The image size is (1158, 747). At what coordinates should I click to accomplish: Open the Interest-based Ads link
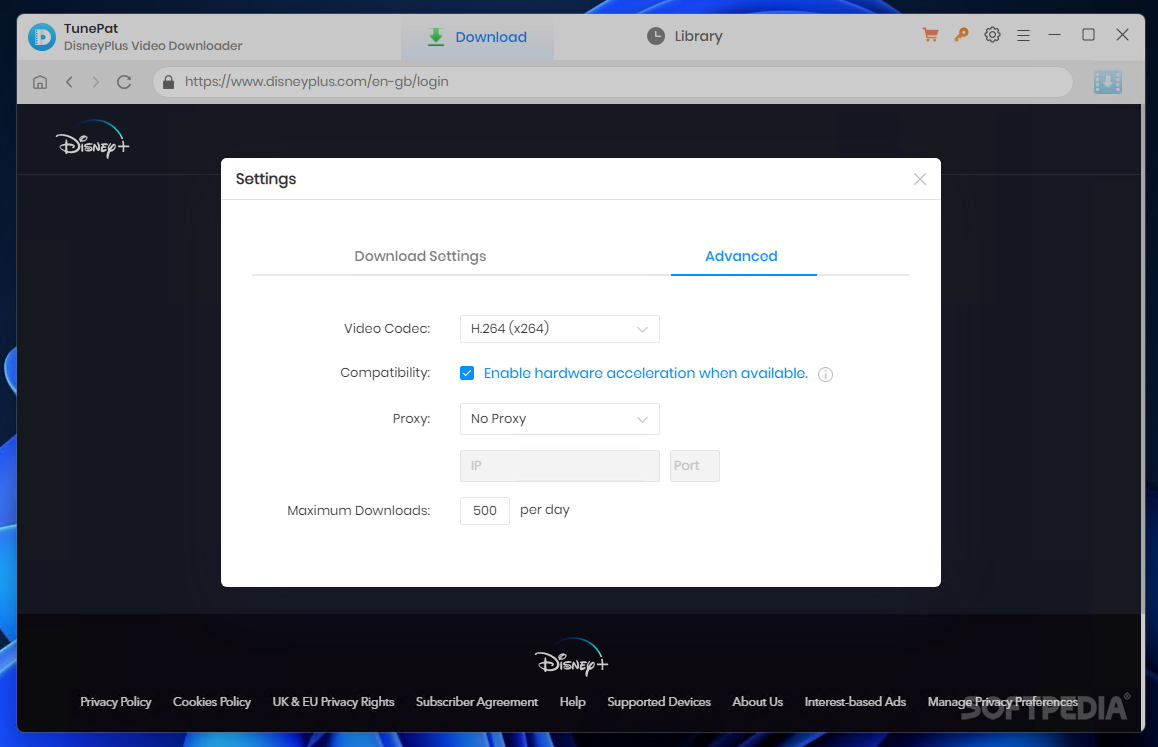[x=855, y=702]
